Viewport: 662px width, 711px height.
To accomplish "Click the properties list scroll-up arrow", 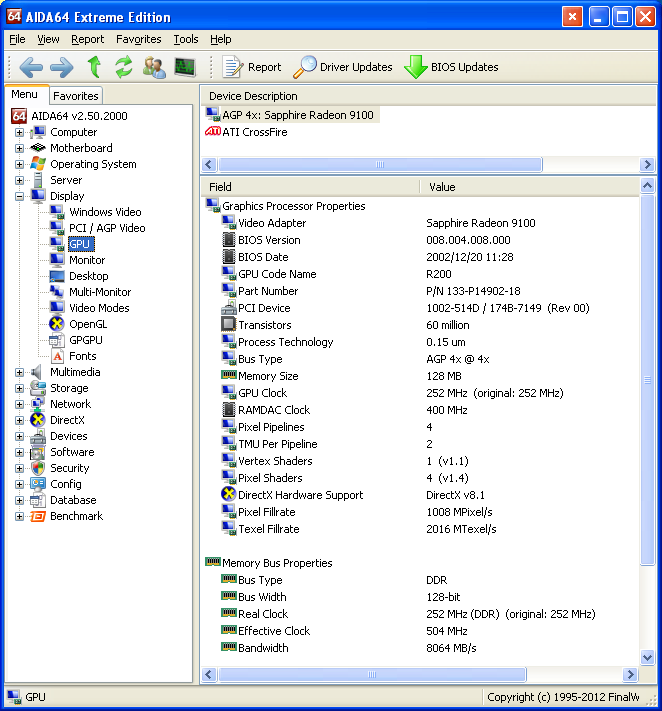I will tap(647, 186).
